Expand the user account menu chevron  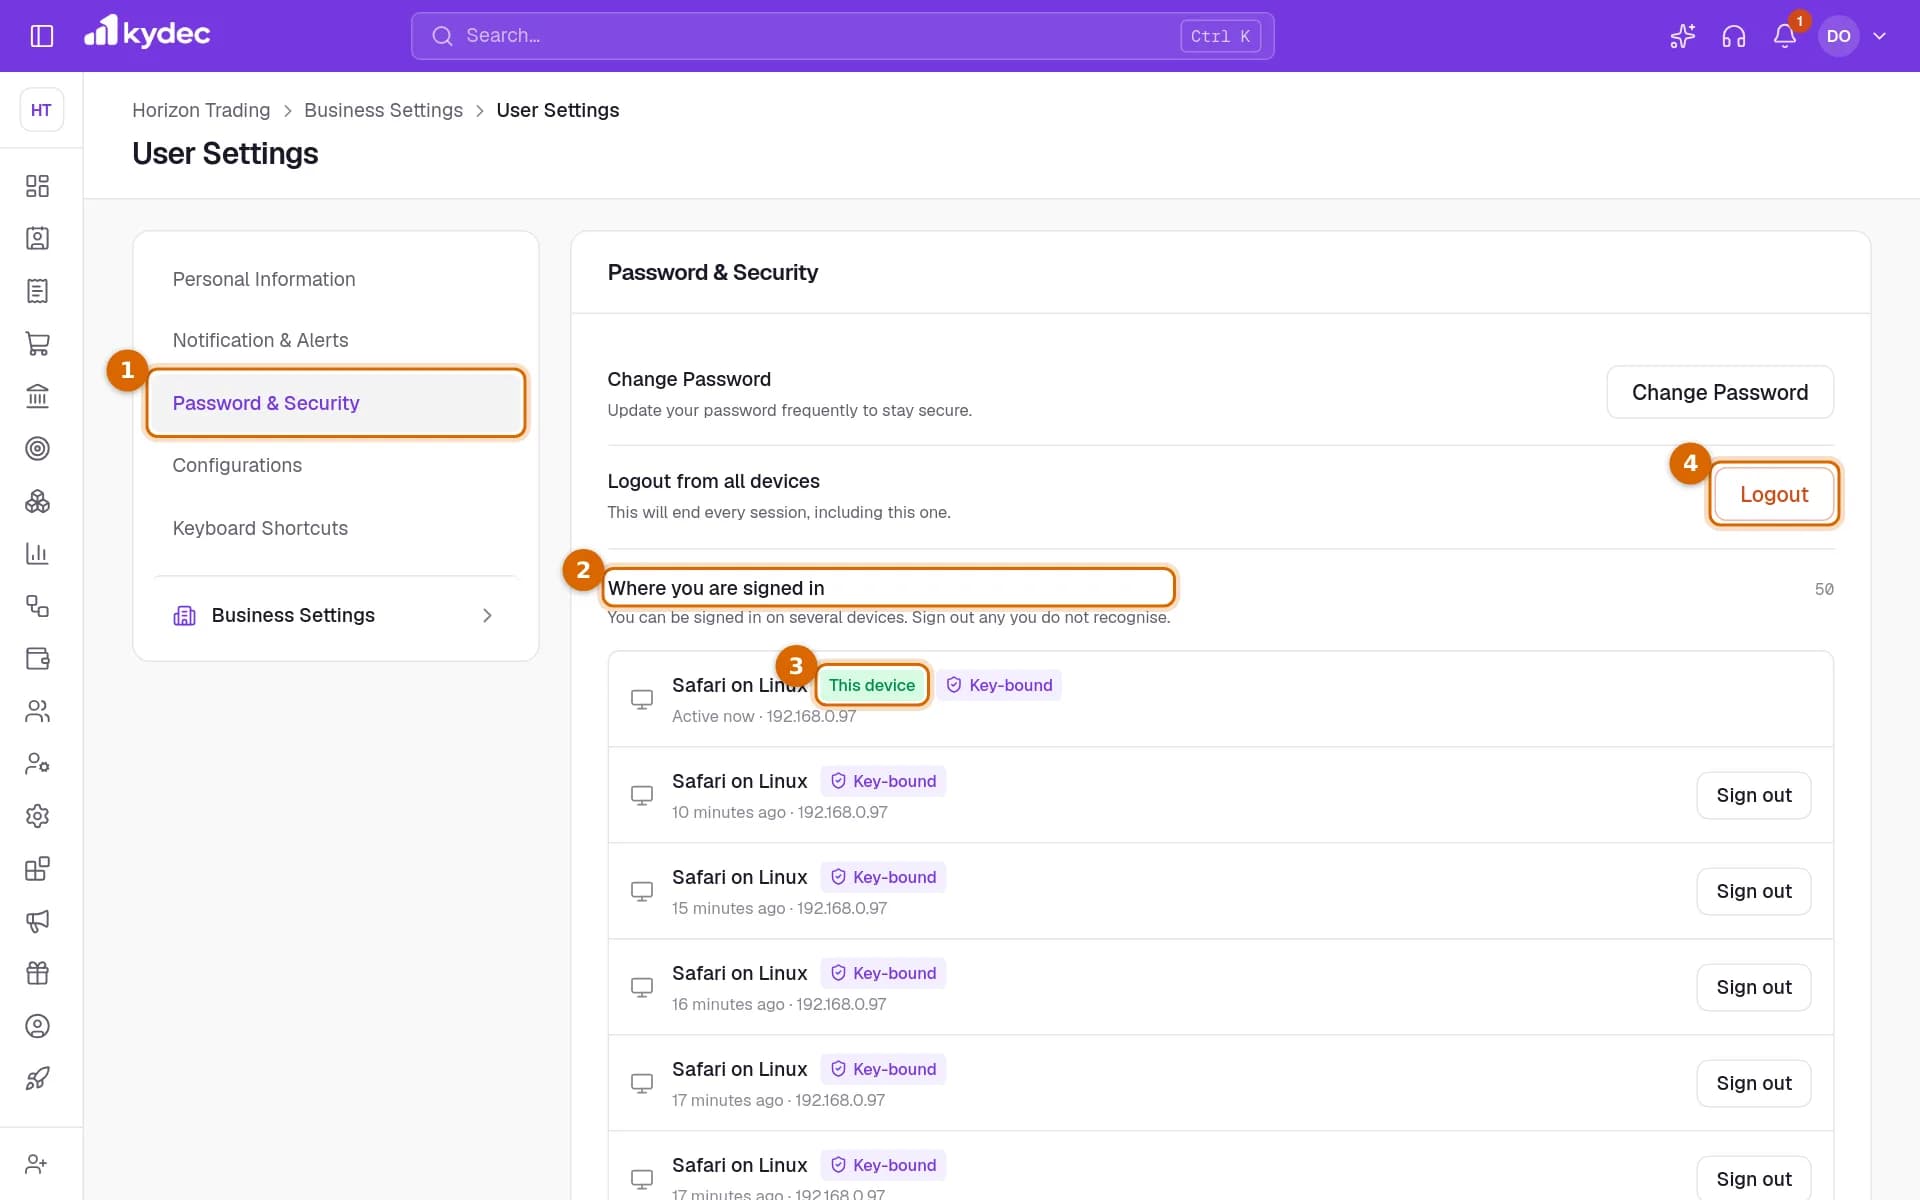coord(1879,36)
